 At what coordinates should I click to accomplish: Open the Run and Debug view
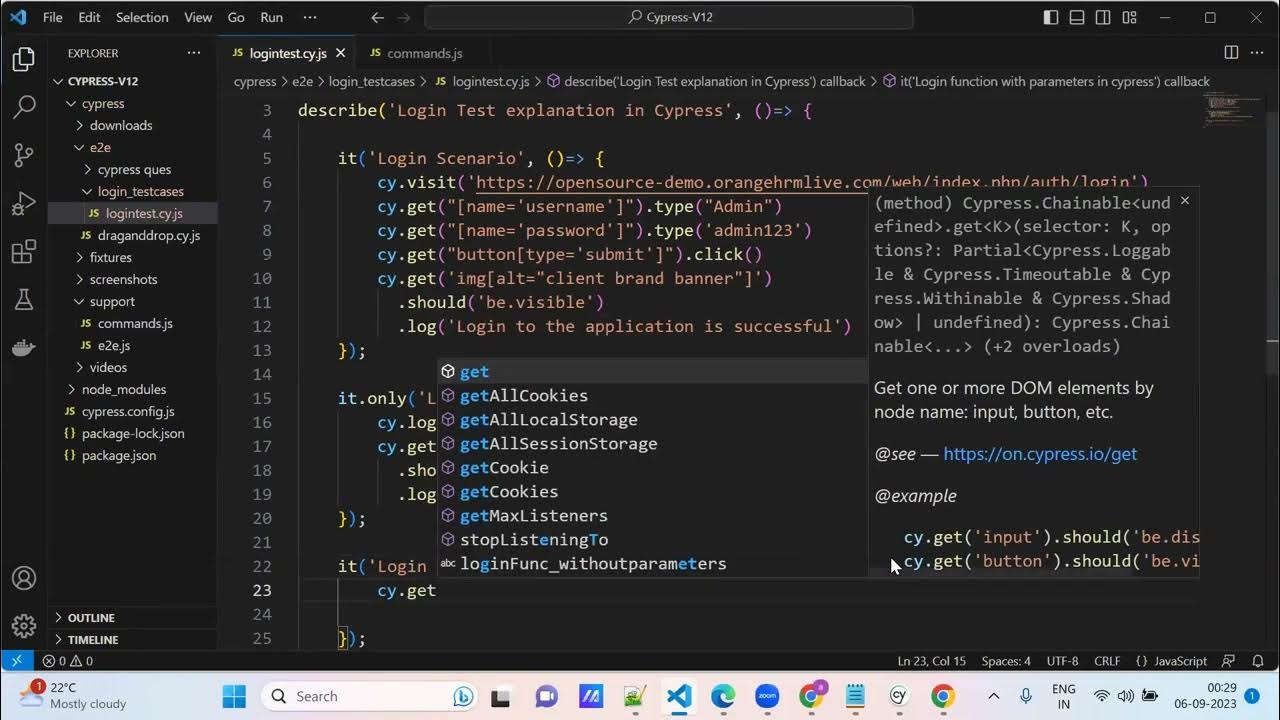24,204
